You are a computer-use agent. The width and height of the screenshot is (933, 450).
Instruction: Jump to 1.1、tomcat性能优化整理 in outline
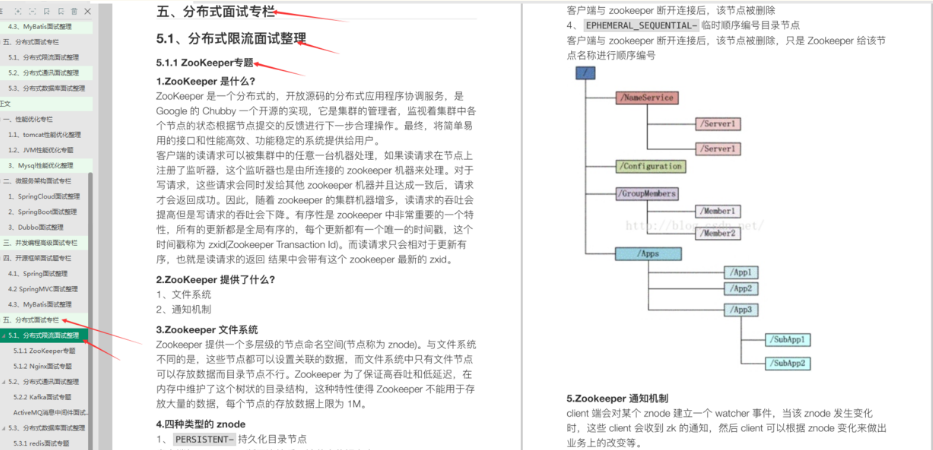45,135
